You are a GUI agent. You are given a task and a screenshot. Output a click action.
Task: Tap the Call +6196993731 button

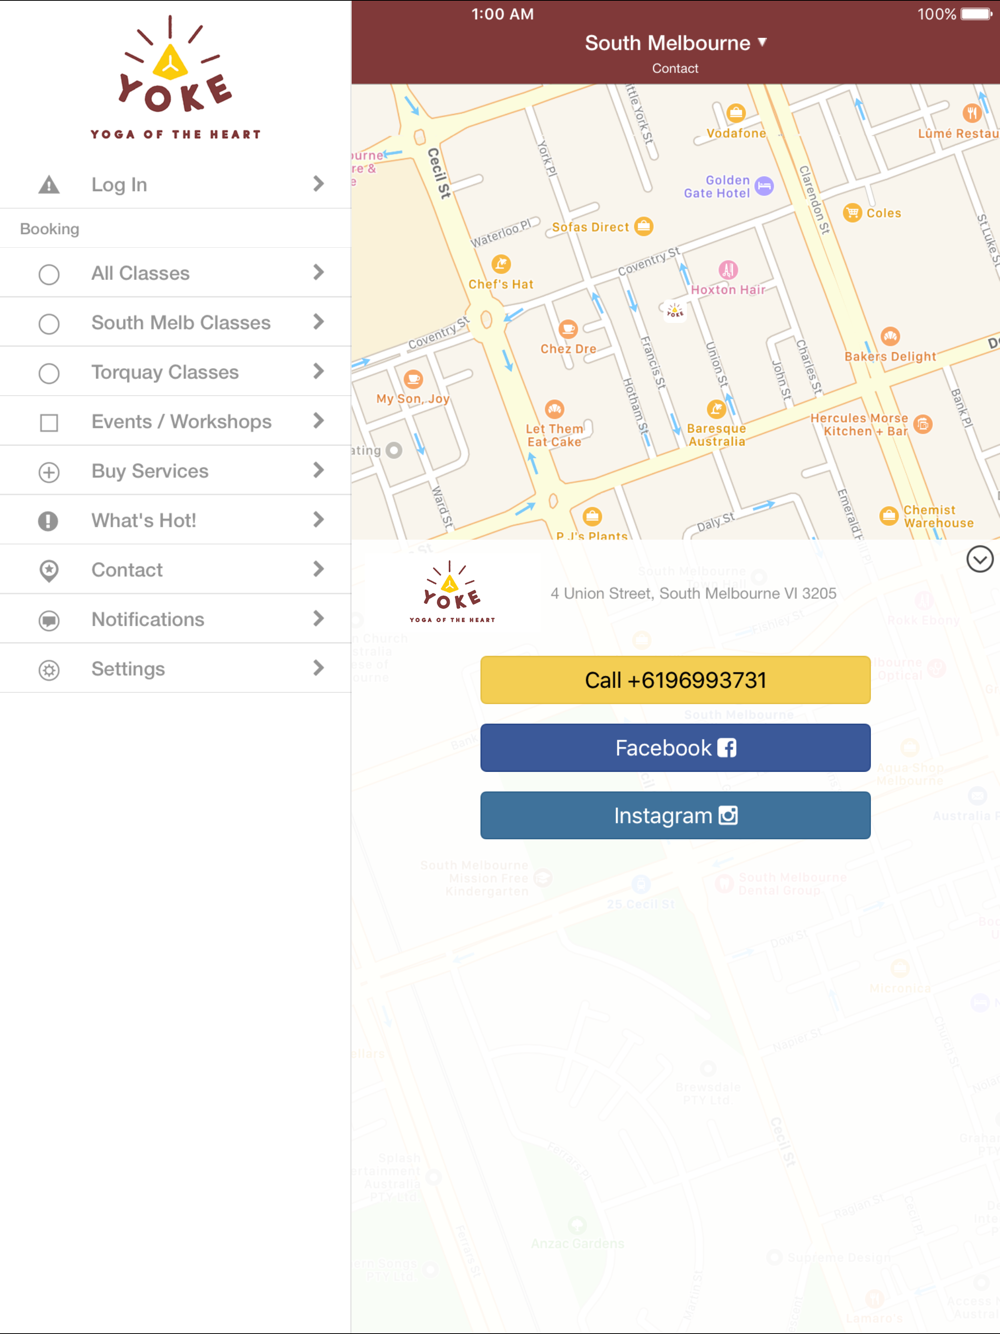tap(675, 680)
